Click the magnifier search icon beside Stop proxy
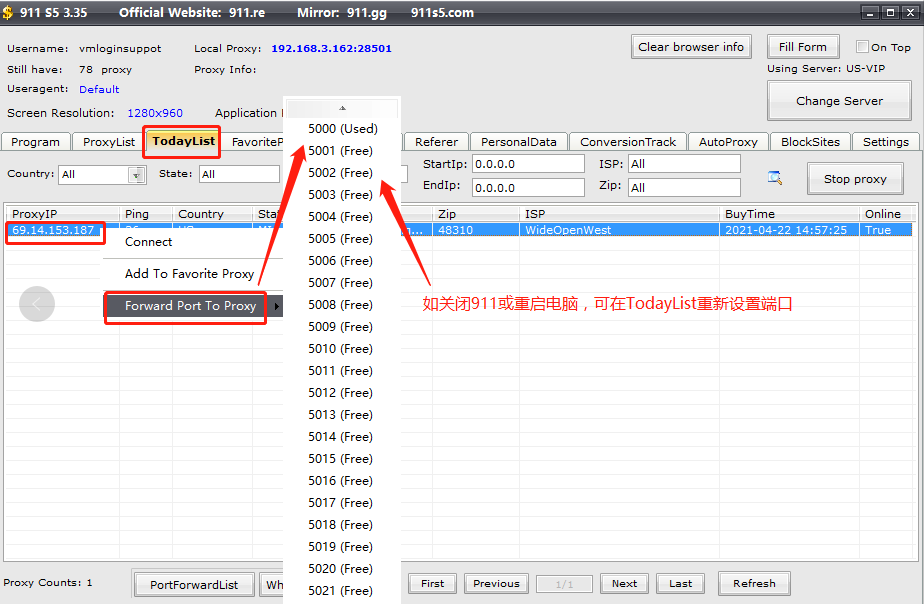 pyautogui.click(x=775, y=178)
